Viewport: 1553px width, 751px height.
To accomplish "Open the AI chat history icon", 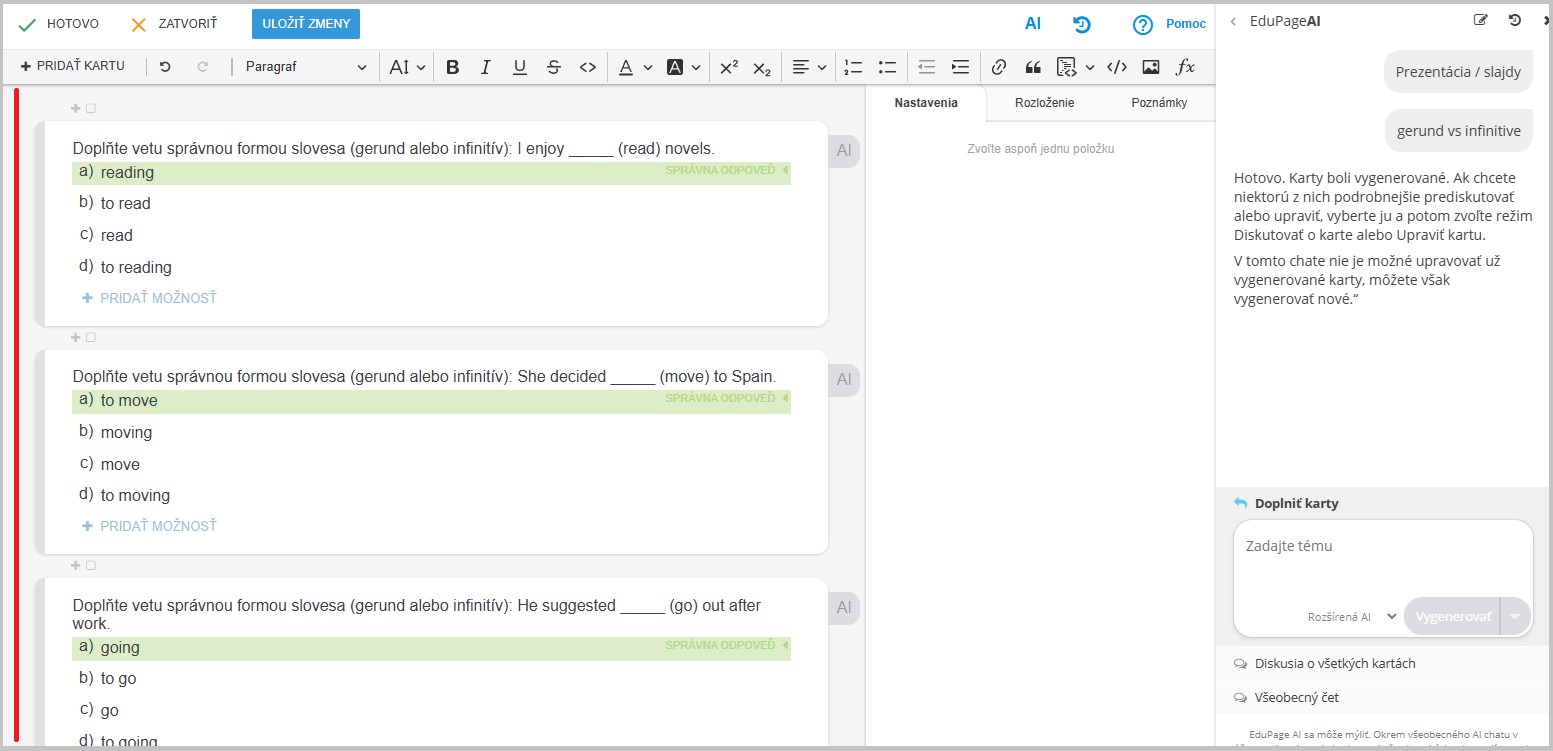I will (x=1515, y=21).
